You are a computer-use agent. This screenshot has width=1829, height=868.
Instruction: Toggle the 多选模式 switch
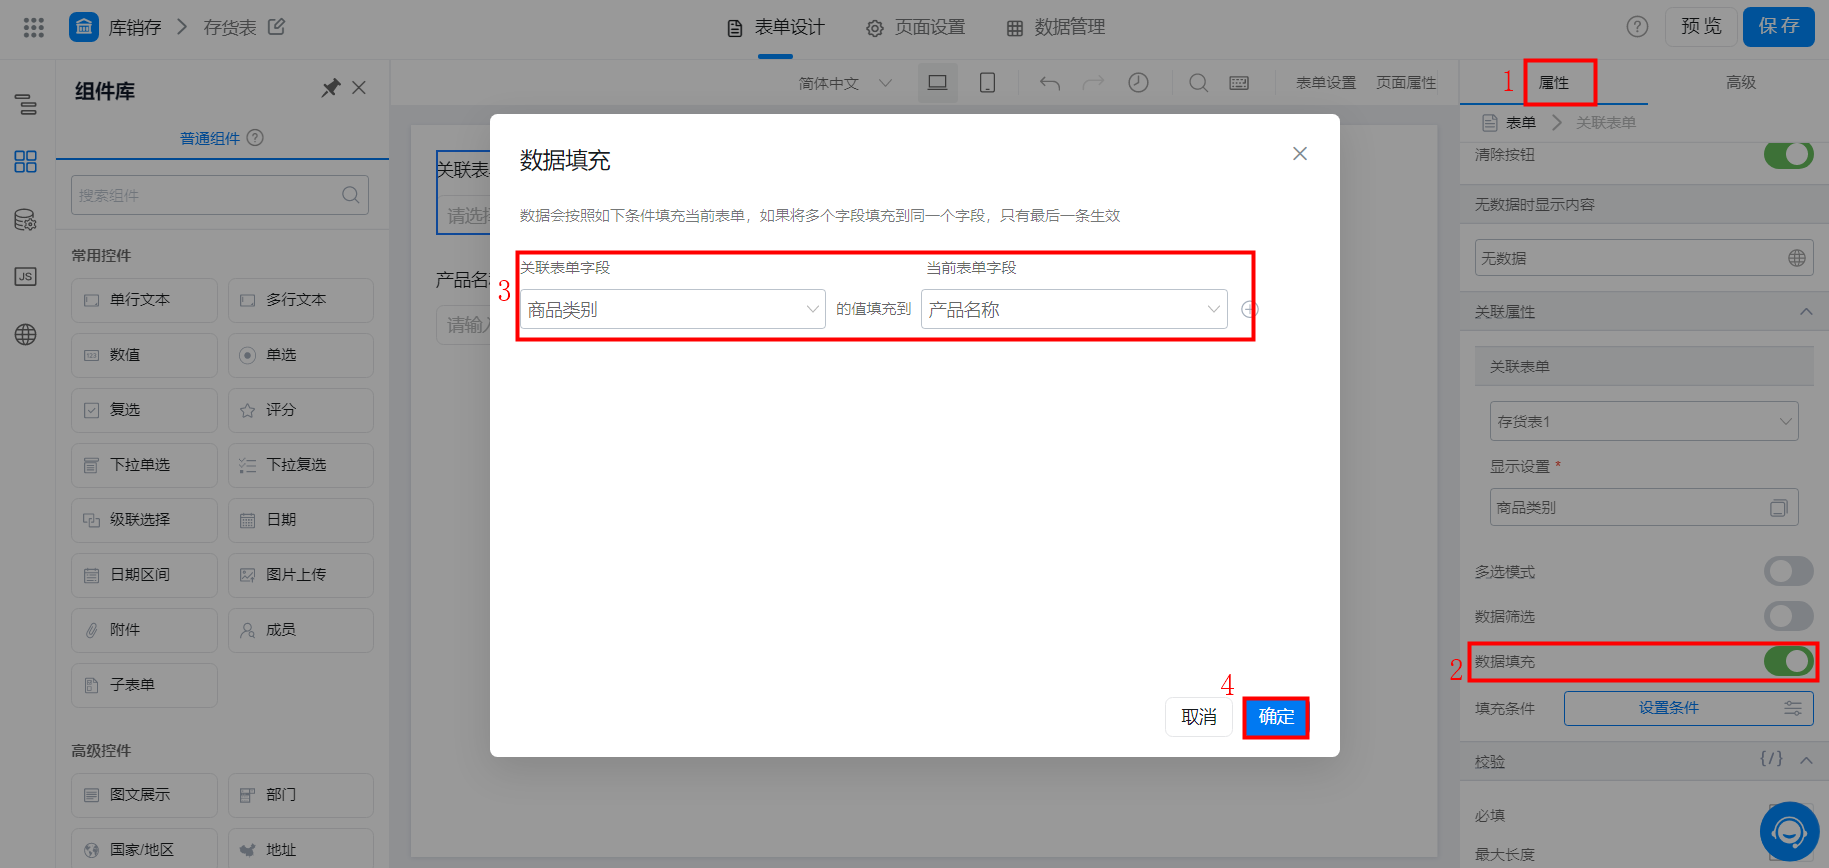pyautogui.click(x=1789, y=571)
